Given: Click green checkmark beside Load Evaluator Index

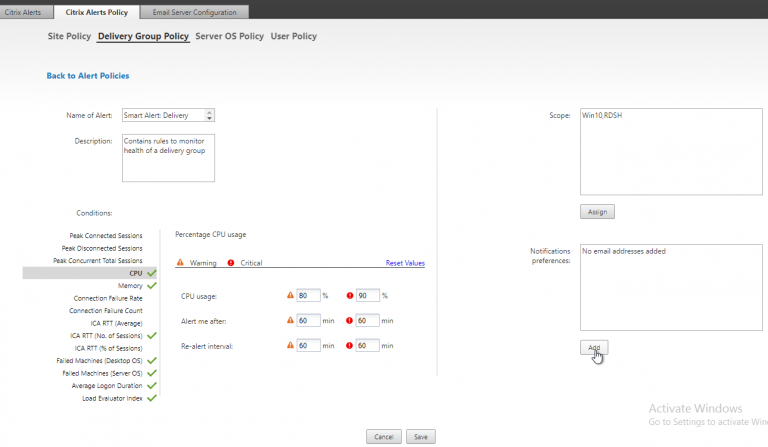Looking at the screenshot, I should [x=151, y=397].
